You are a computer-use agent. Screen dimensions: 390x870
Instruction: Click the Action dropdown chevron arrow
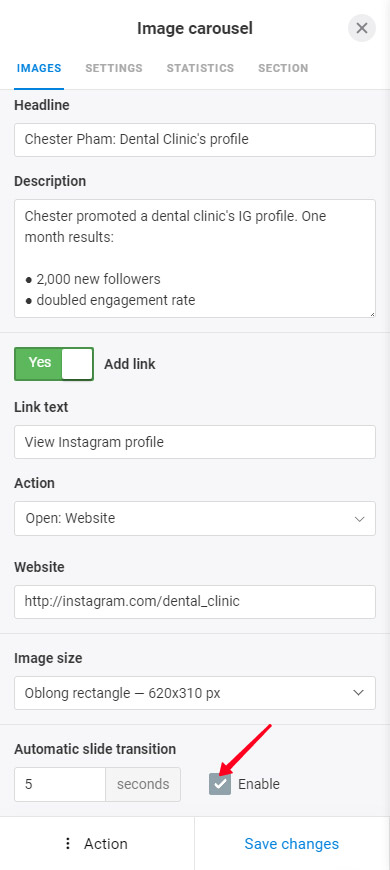point(359,519)
